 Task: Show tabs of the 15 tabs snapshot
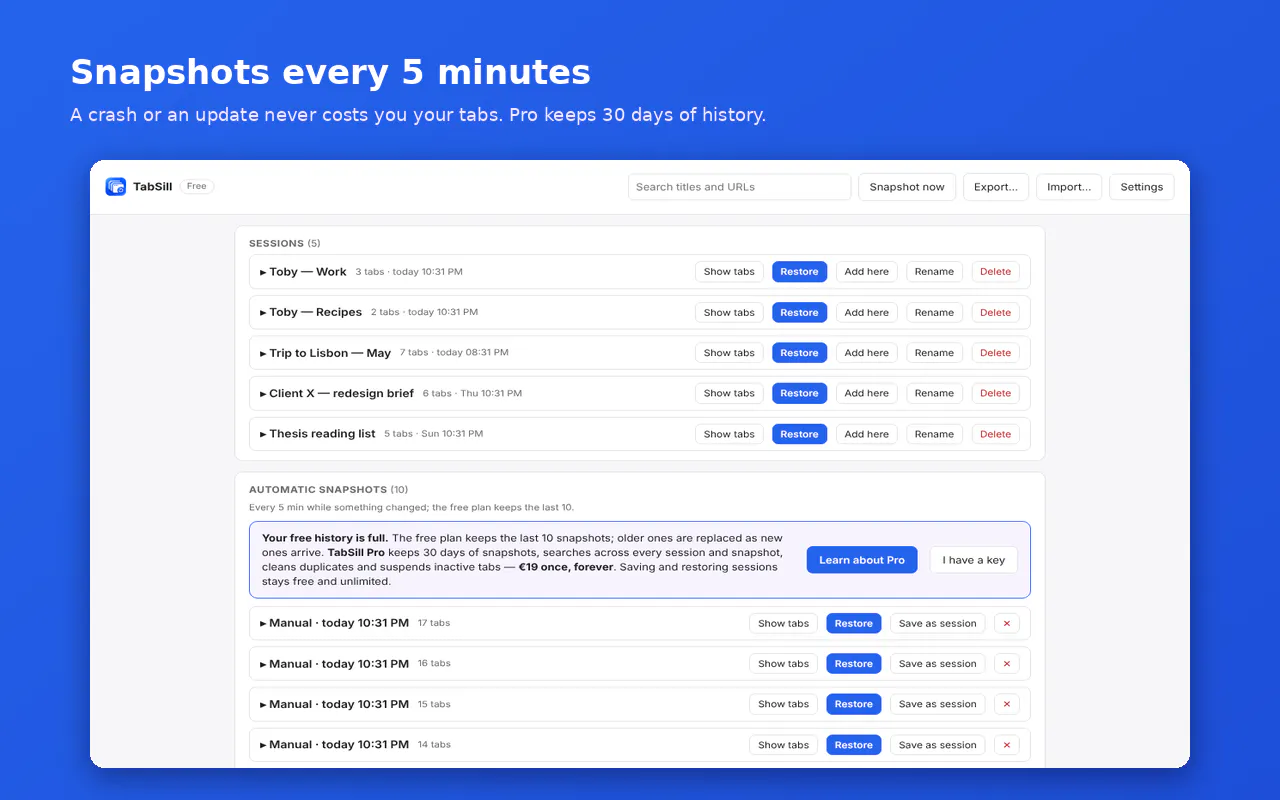point(783,705)
